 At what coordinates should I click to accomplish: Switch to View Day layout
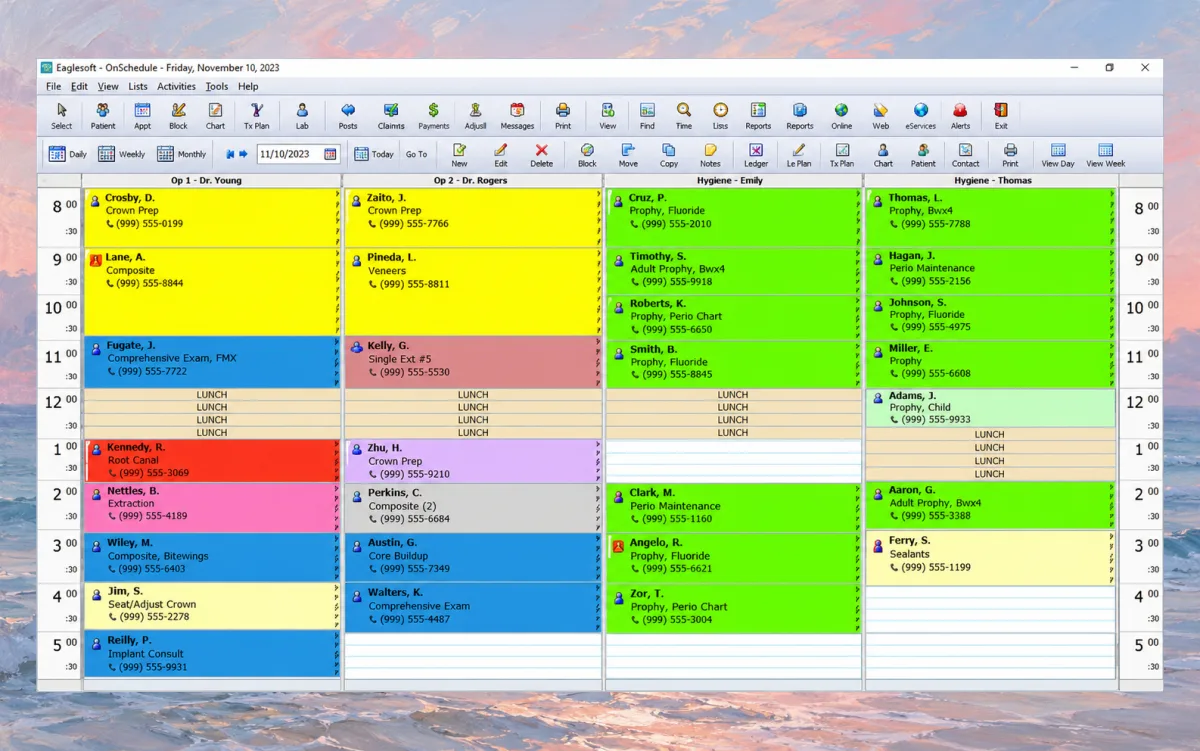pos(1058,155)
